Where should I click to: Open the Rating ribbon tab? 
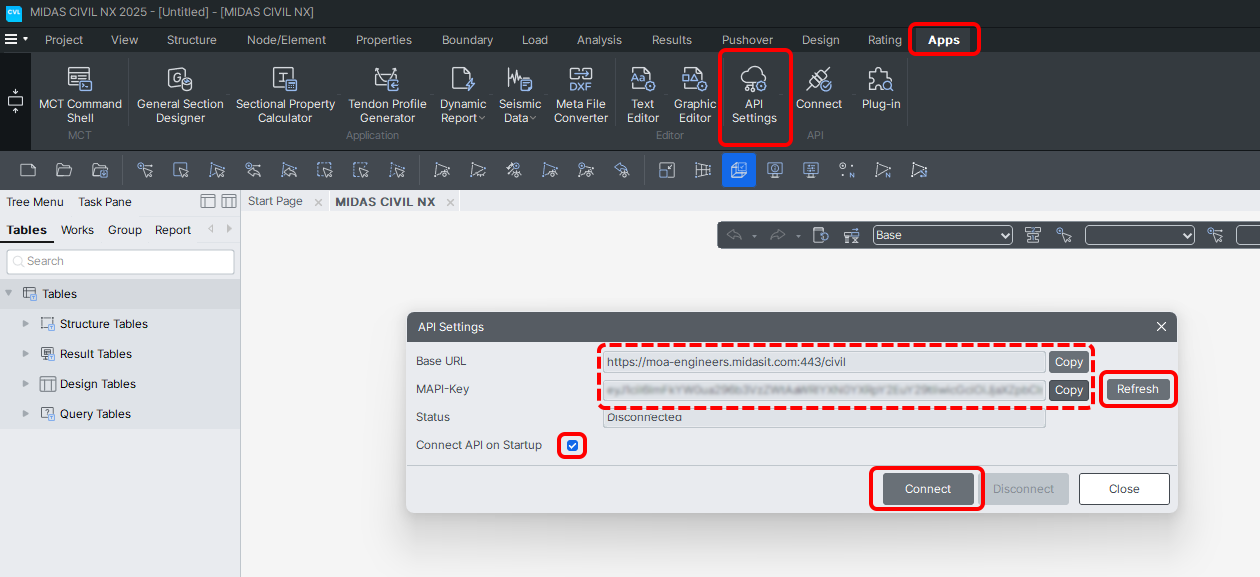coord(885,40)
